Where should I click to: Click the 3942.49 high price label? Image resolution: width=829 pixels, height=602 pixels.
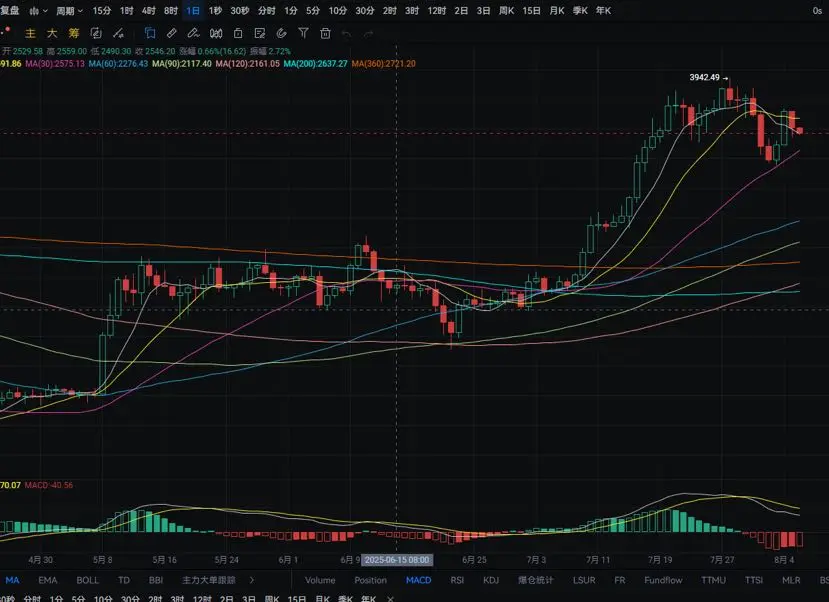click(704, 78)
